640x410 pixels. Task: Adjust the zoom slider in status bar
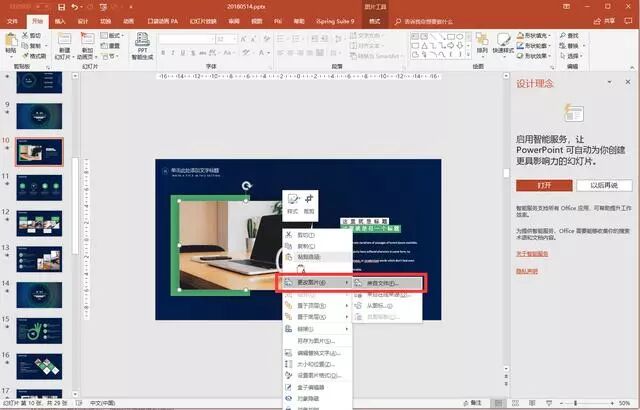pos(576,403)
